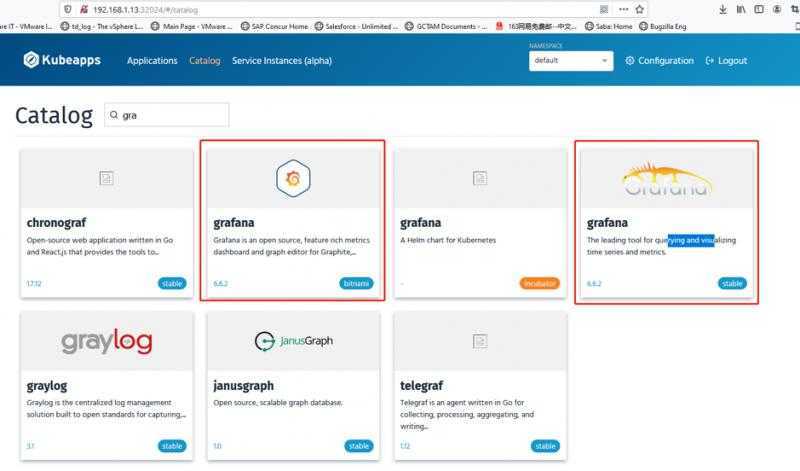Click the bitnami badge on grafana

pyautogui.click(x=356, y=283)
